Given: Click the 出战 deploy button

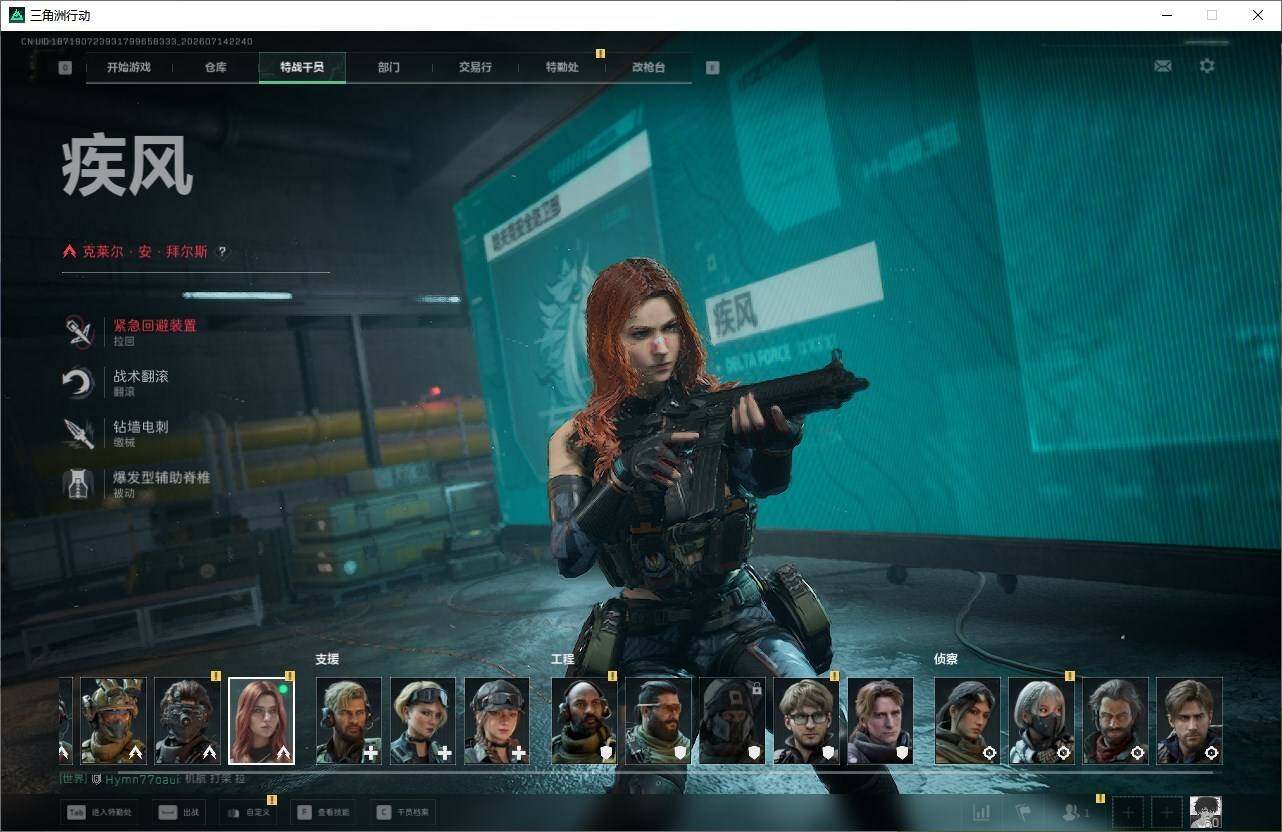Looking at the screenshot, I should [x=179, y=812].
